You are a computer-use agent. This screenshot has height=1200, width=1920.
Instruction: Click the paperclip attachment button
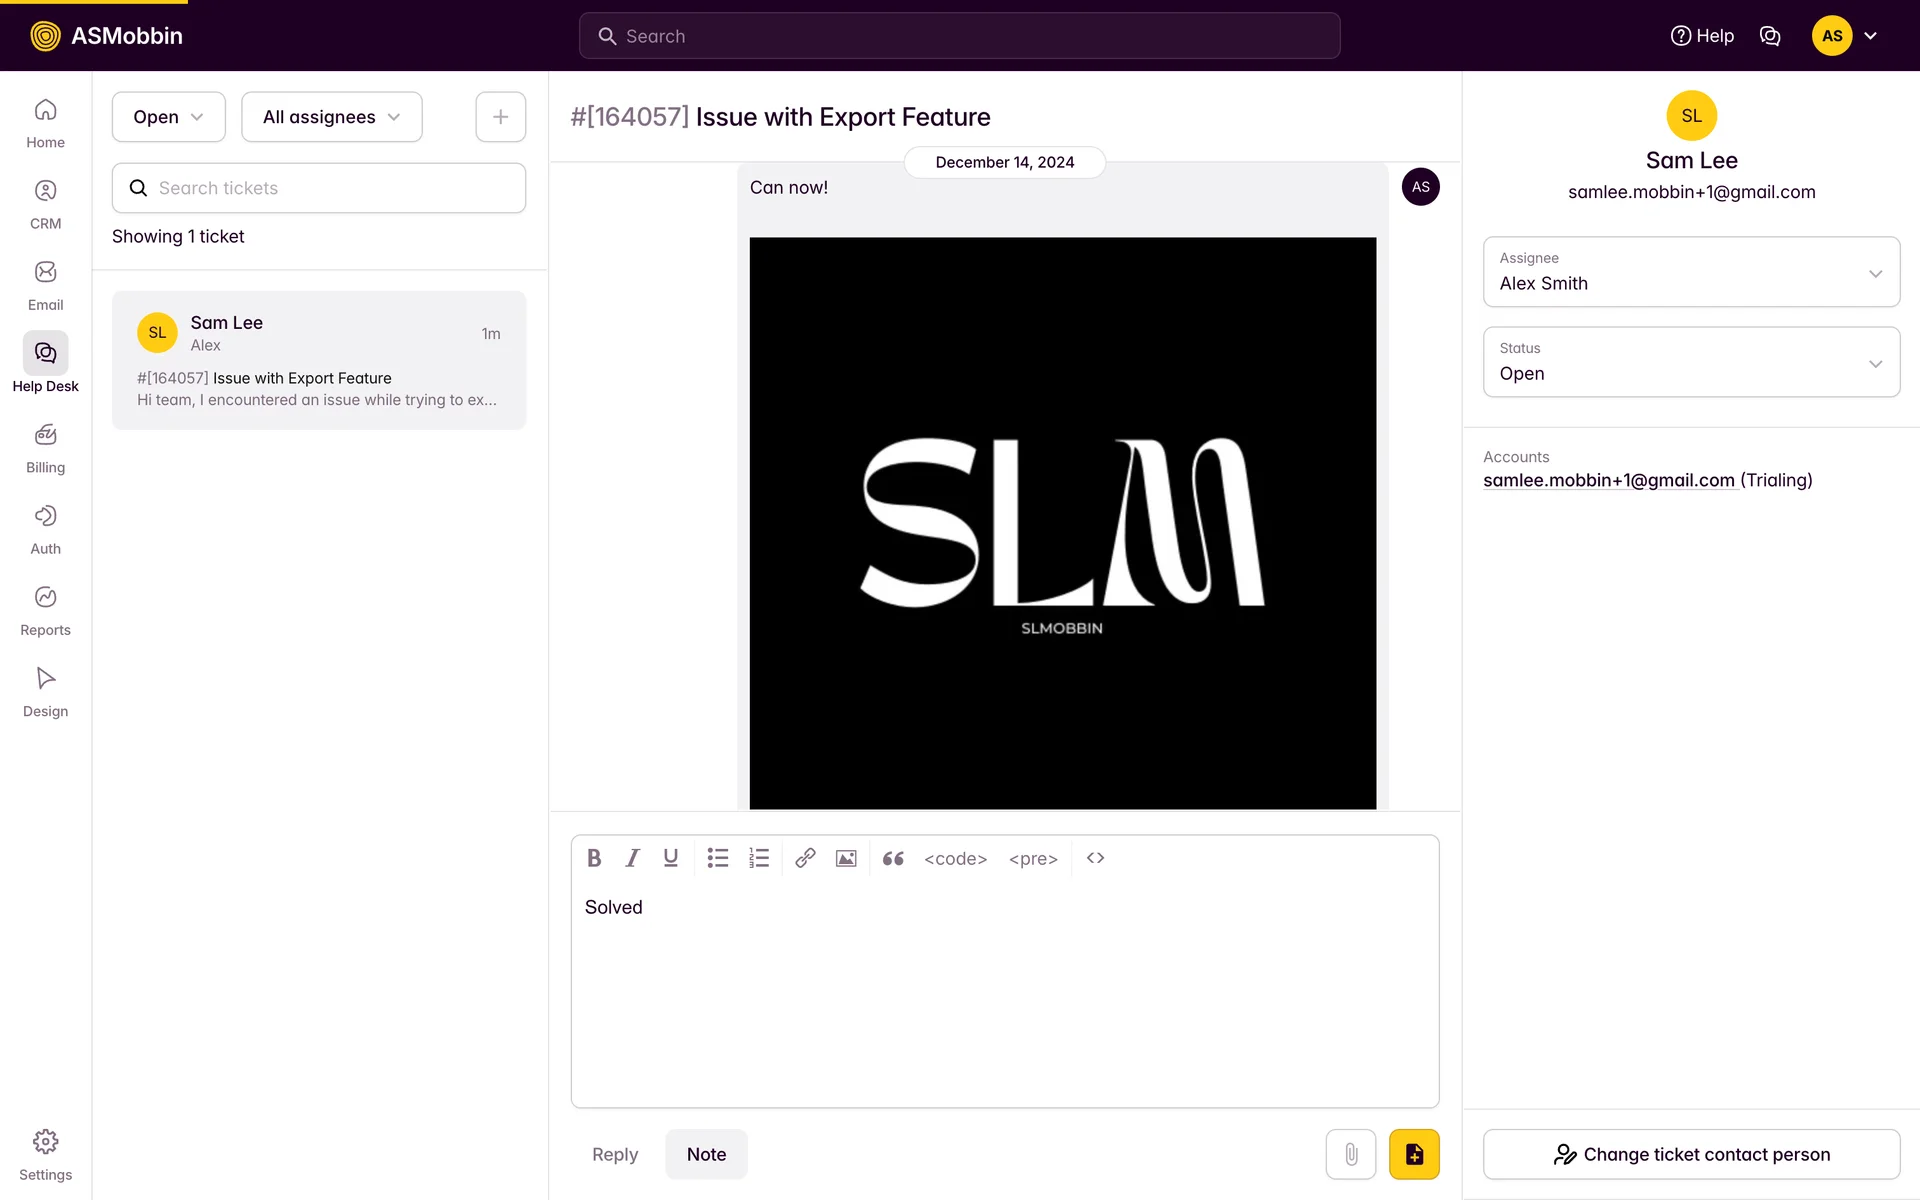point(1350,1154)
